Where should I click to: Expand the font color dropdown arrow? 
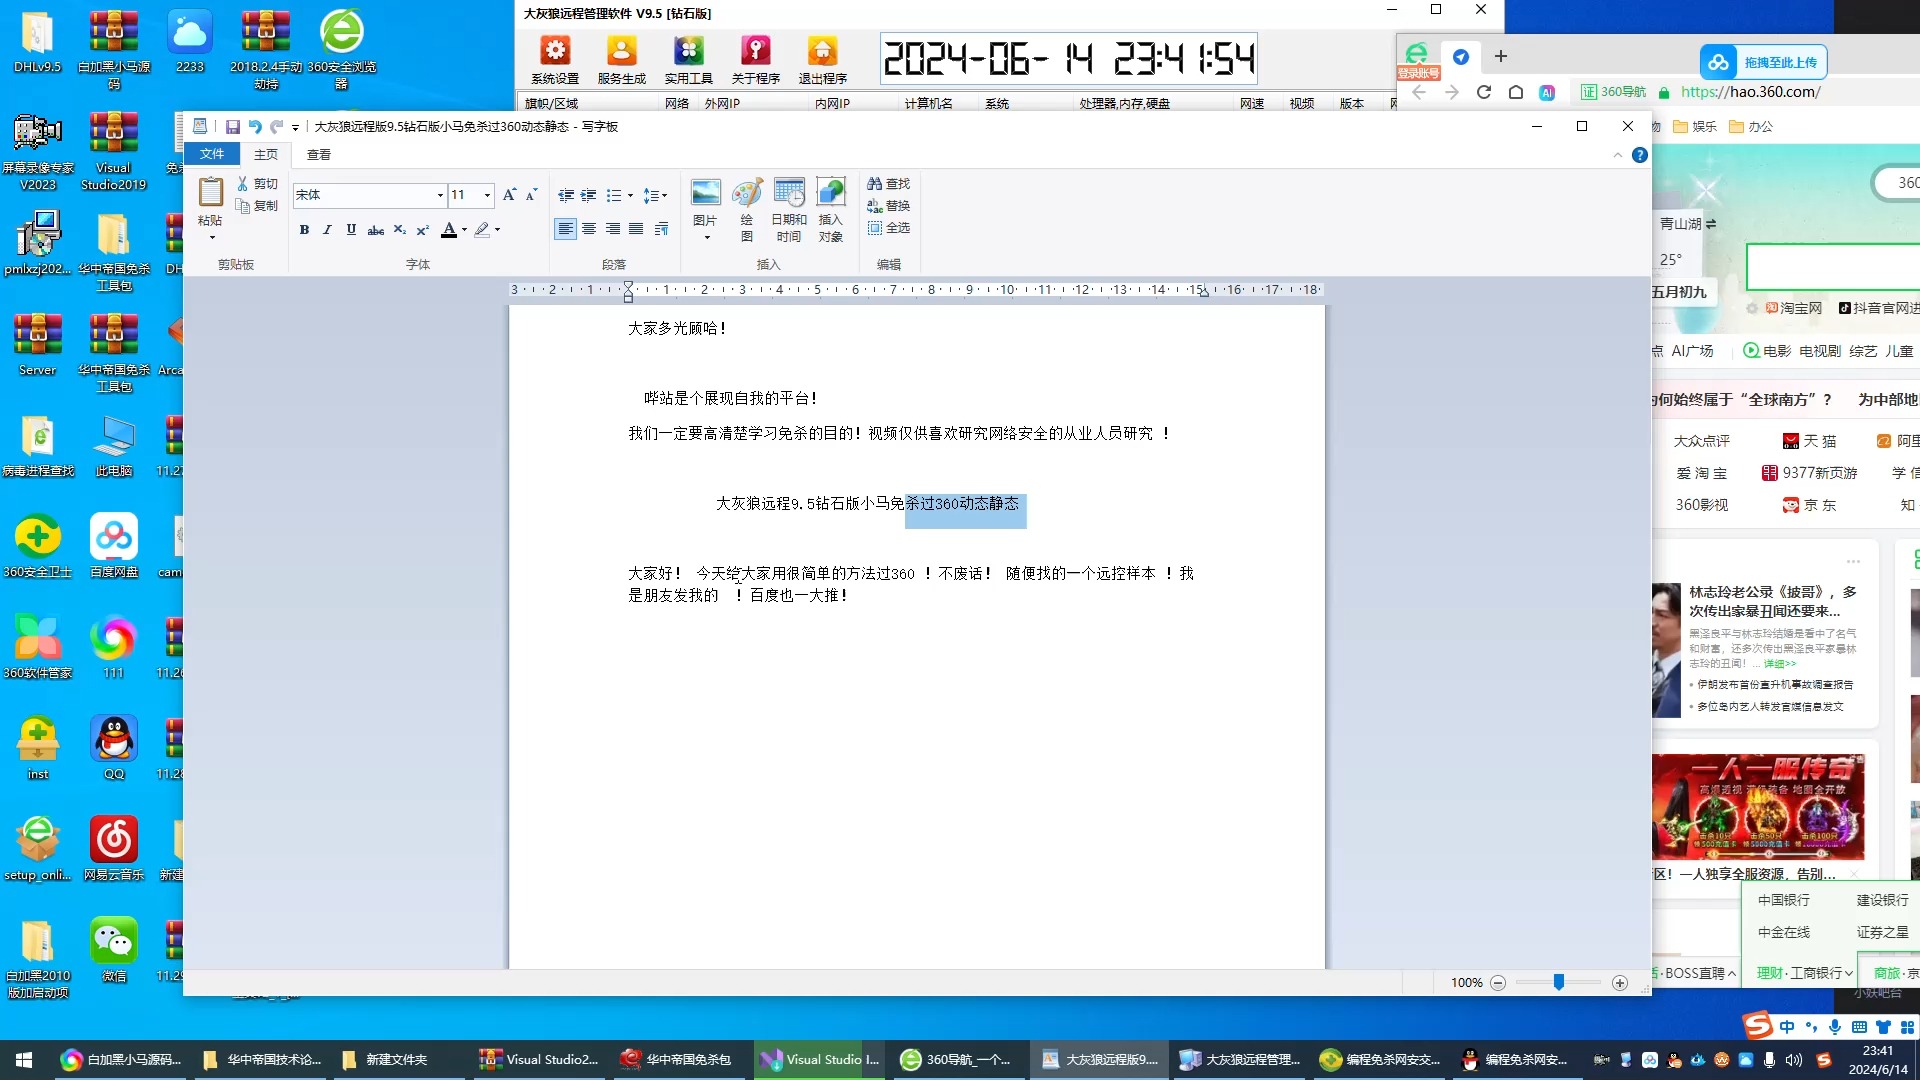tap(464, 230)
